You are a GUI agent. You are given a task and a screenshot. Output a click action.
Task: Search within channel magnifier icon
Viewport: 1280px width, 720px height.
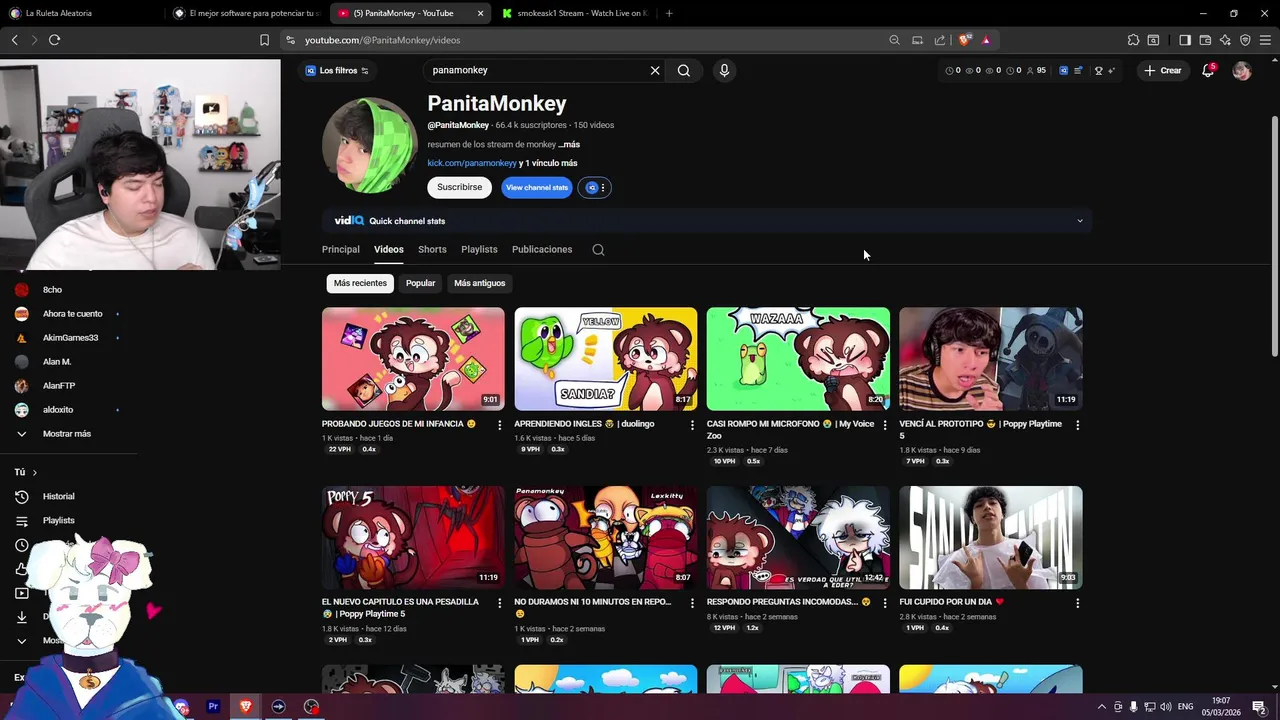coord(598,250)
